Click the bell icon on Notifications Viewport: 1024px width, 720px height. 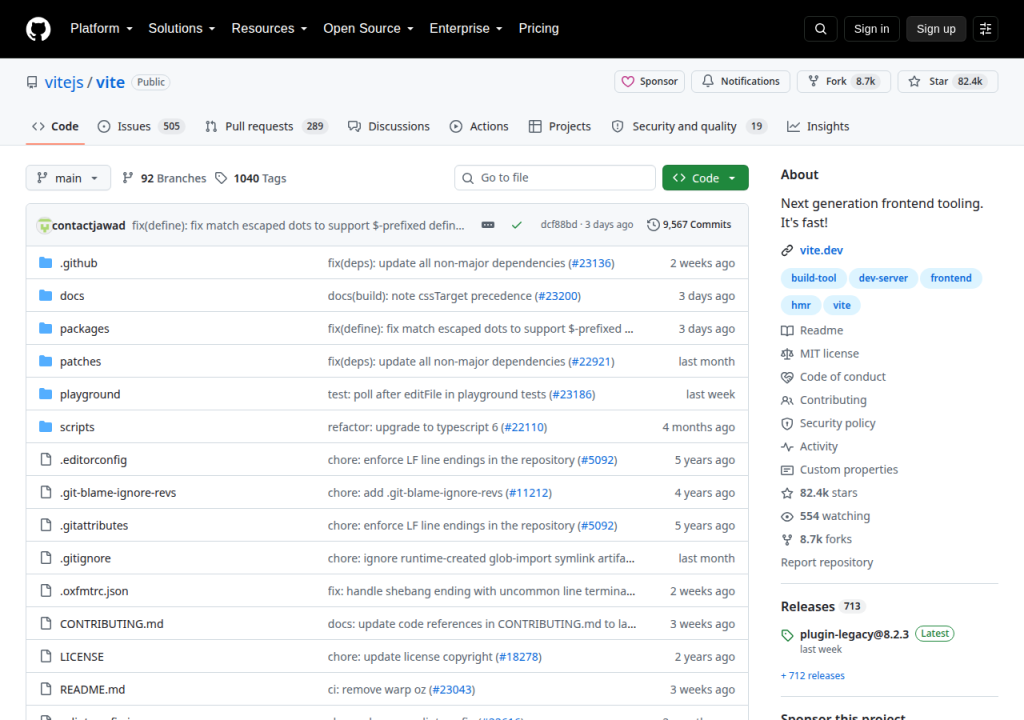[x=708, y=81]
